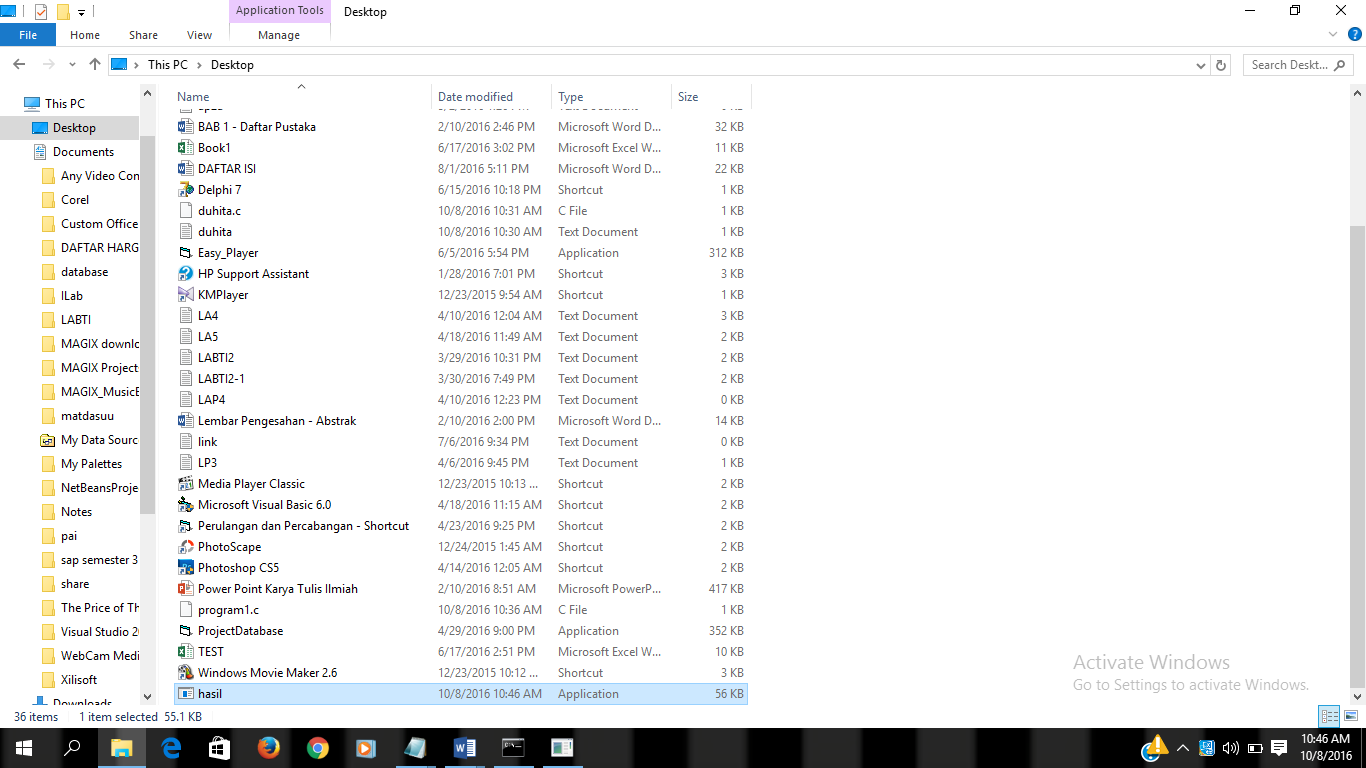The image size is (1366, 768).
Task: Click This PC in the address breadcrumb
Action: 167,65
